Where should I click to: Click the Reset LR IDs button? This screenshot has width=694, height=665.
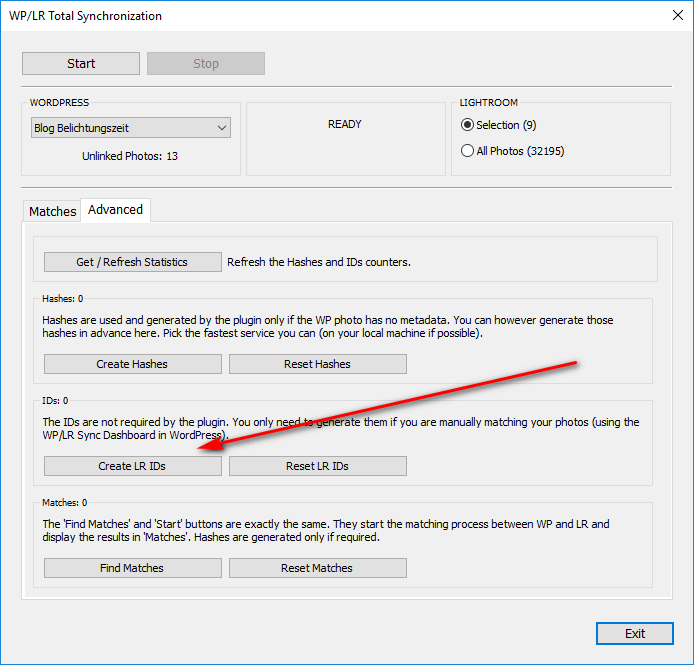(318, 466)
